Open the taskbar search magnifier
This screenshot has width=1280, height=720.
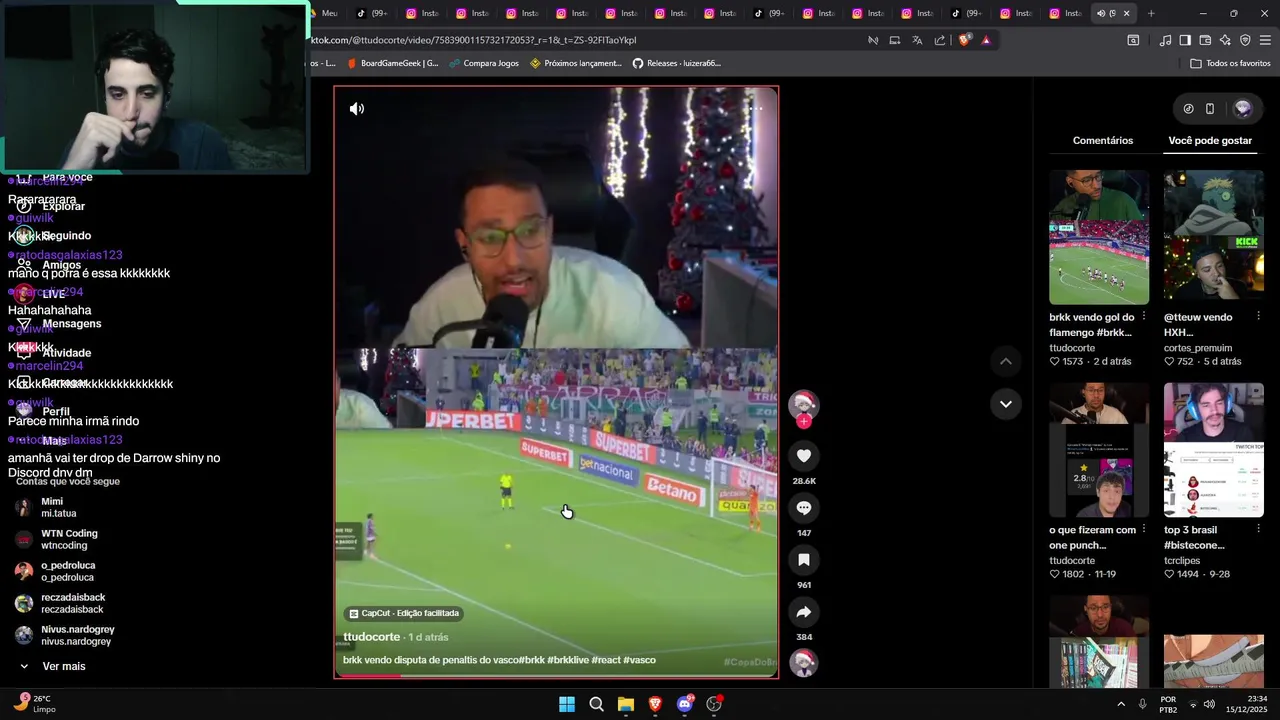coord(596,704)
